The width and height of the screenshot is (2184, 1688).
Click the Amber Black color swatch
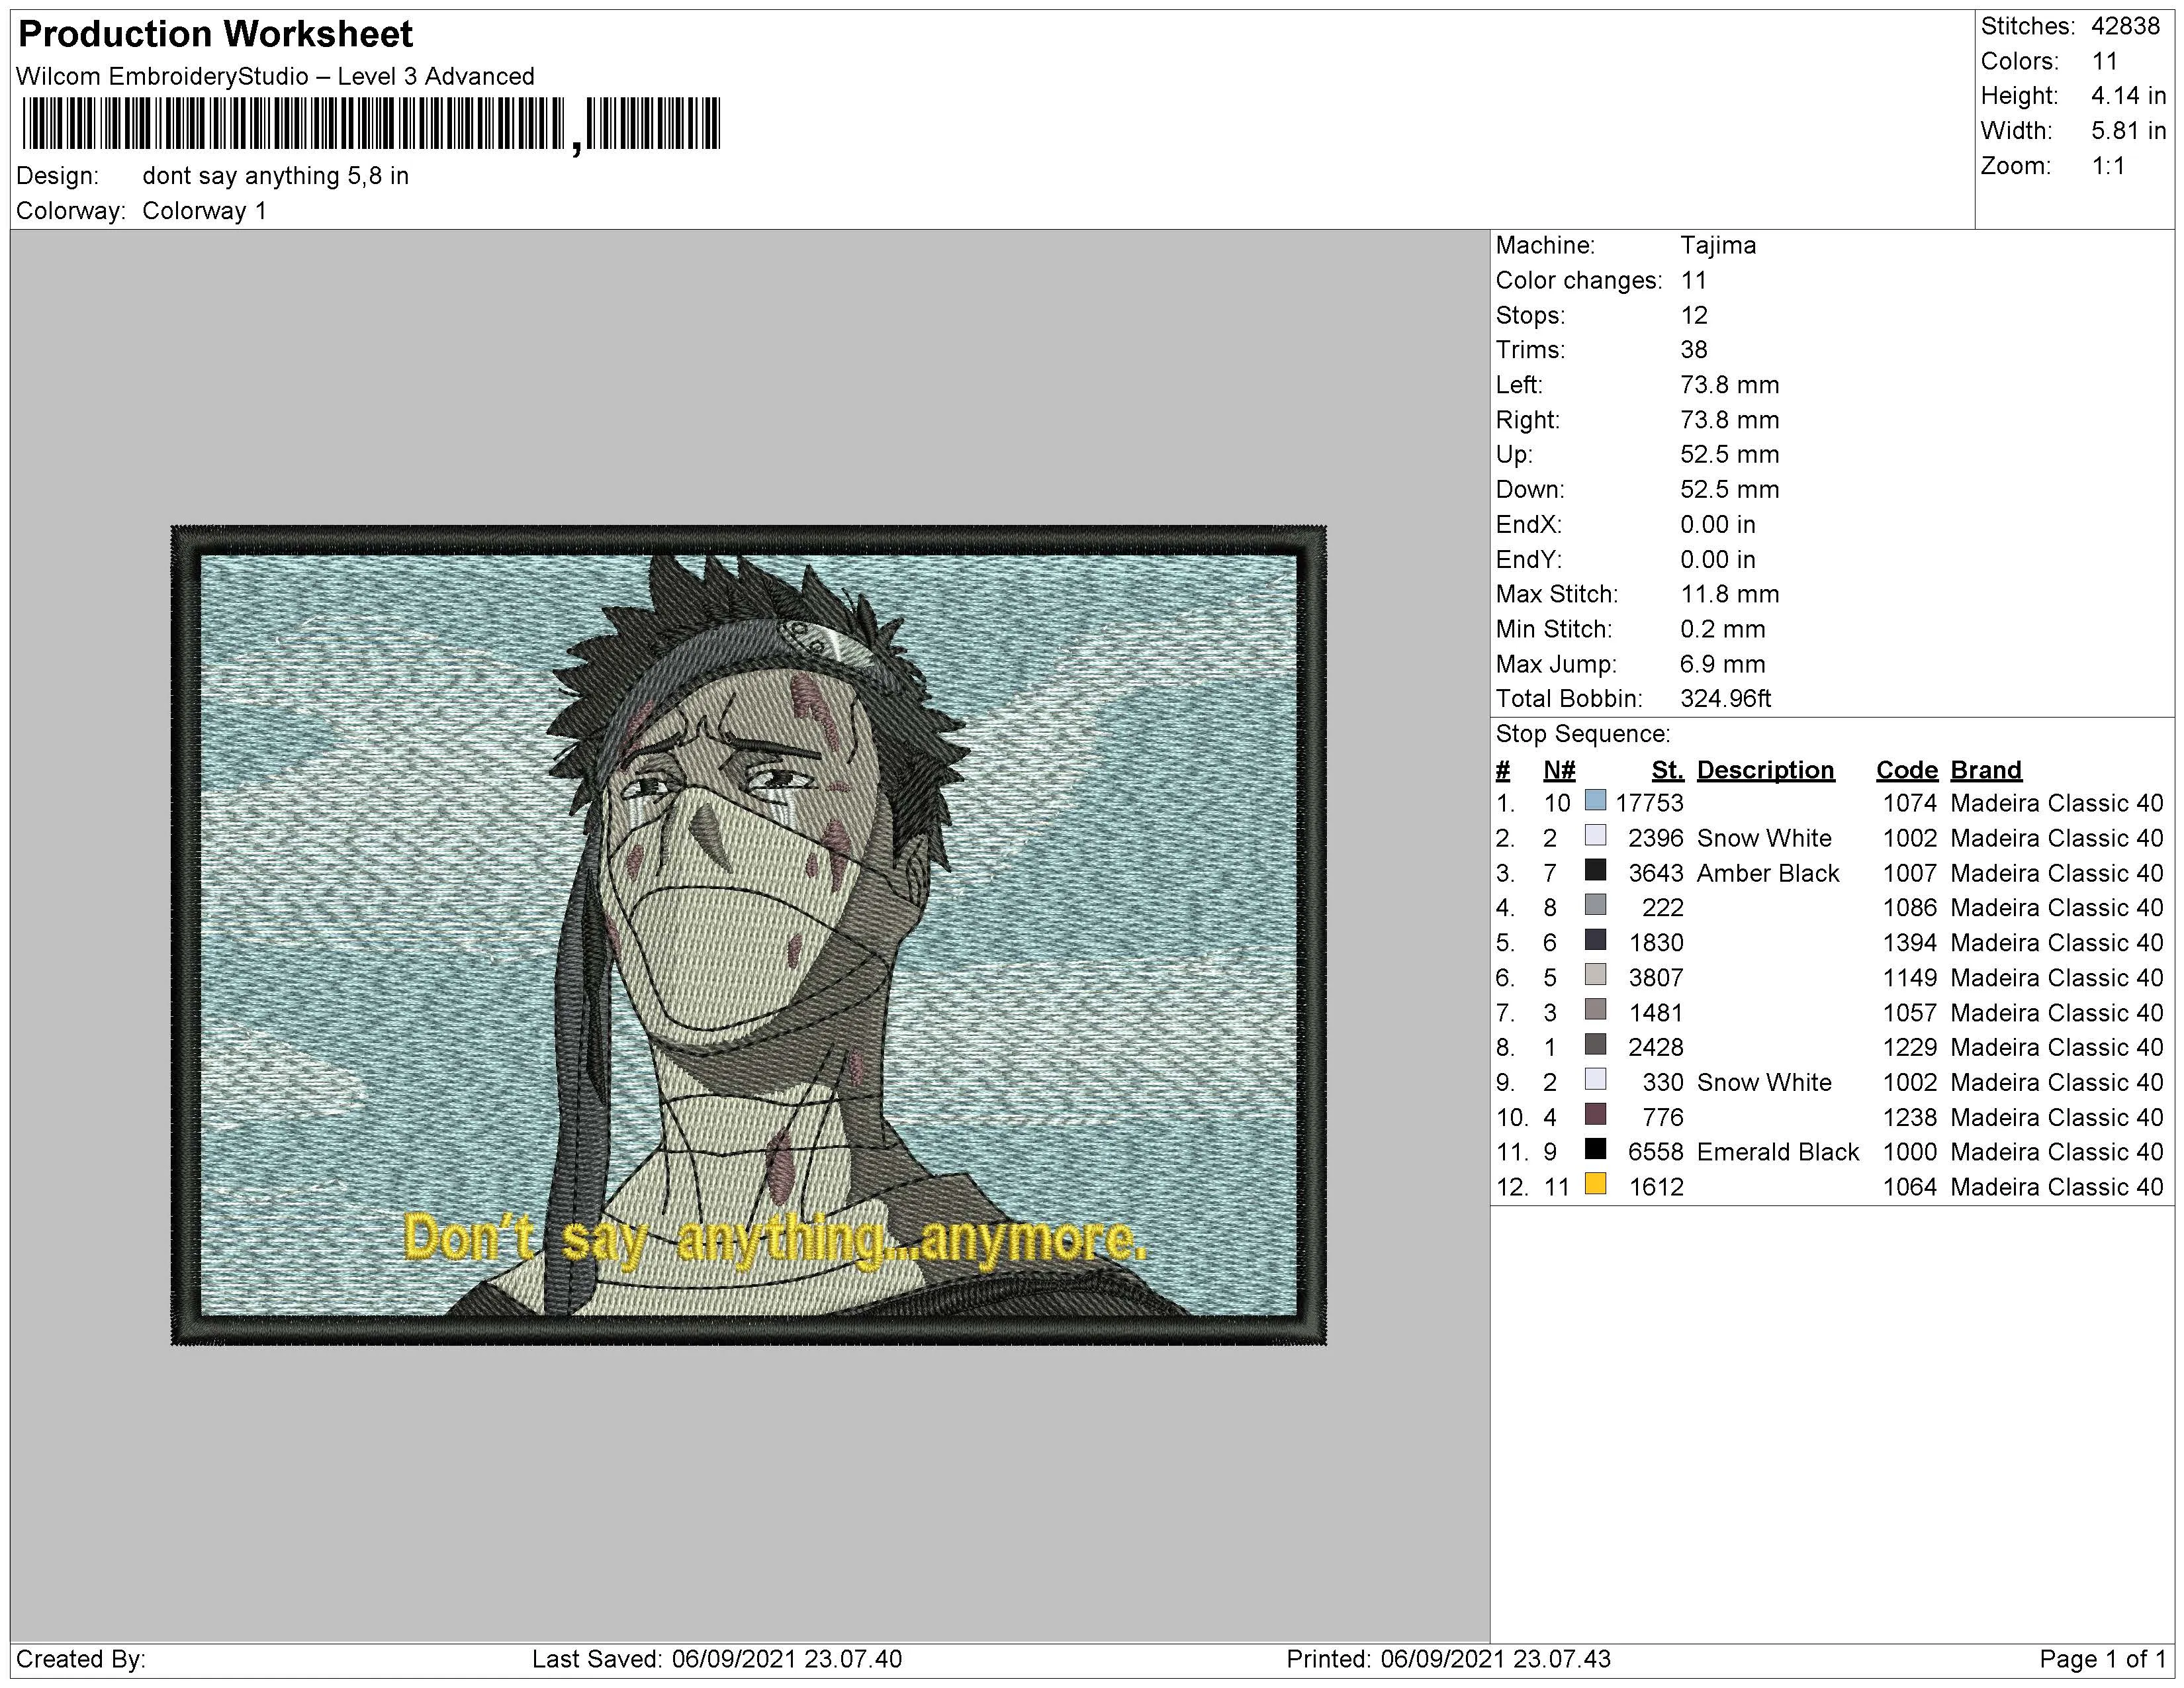click(x=1596, y=870)
